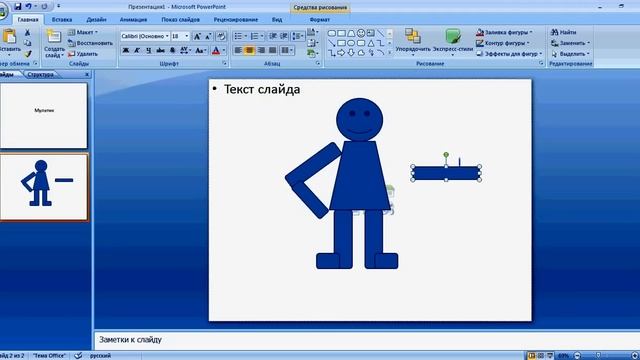The height and width of the screenshot is (360, 640).
Task: Click Найти find button
Action: [564, 32]
